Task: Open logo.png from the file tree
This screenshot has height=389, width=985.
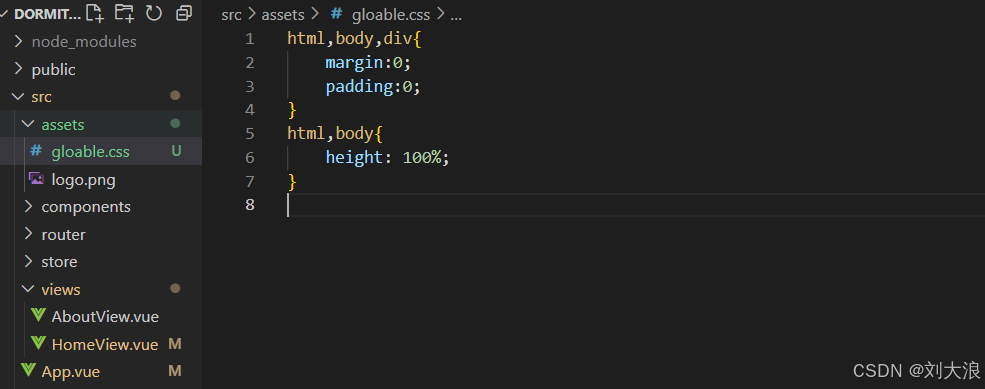Action: [x=84, y=180]
